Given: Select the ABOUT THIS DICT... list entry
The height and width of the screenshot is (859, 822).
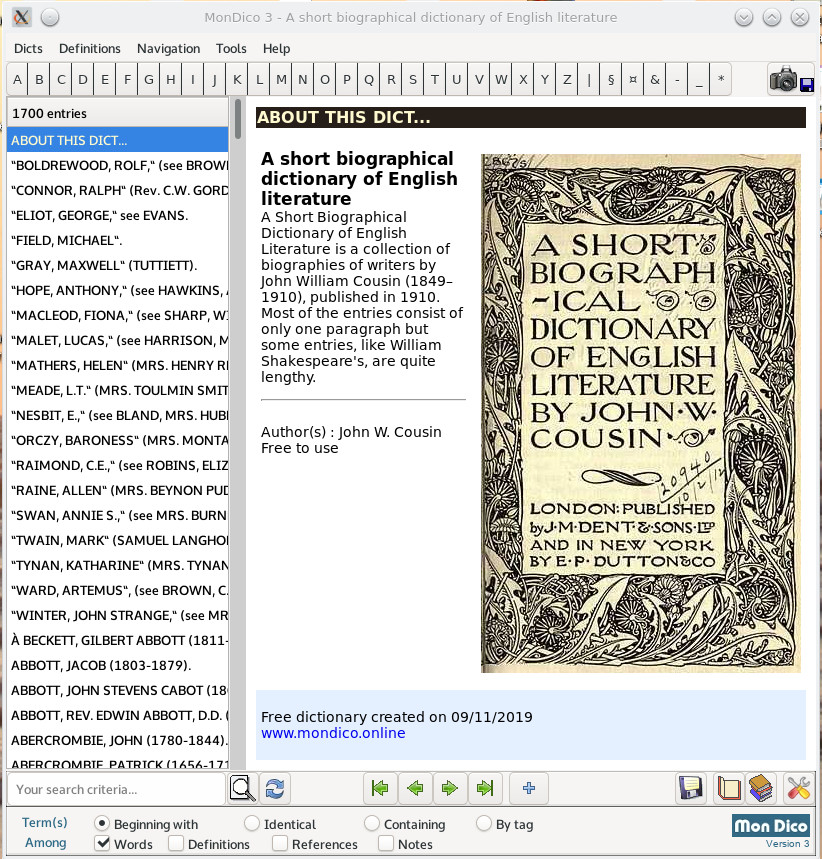Looking at the screenshot, I should point(118,140).
